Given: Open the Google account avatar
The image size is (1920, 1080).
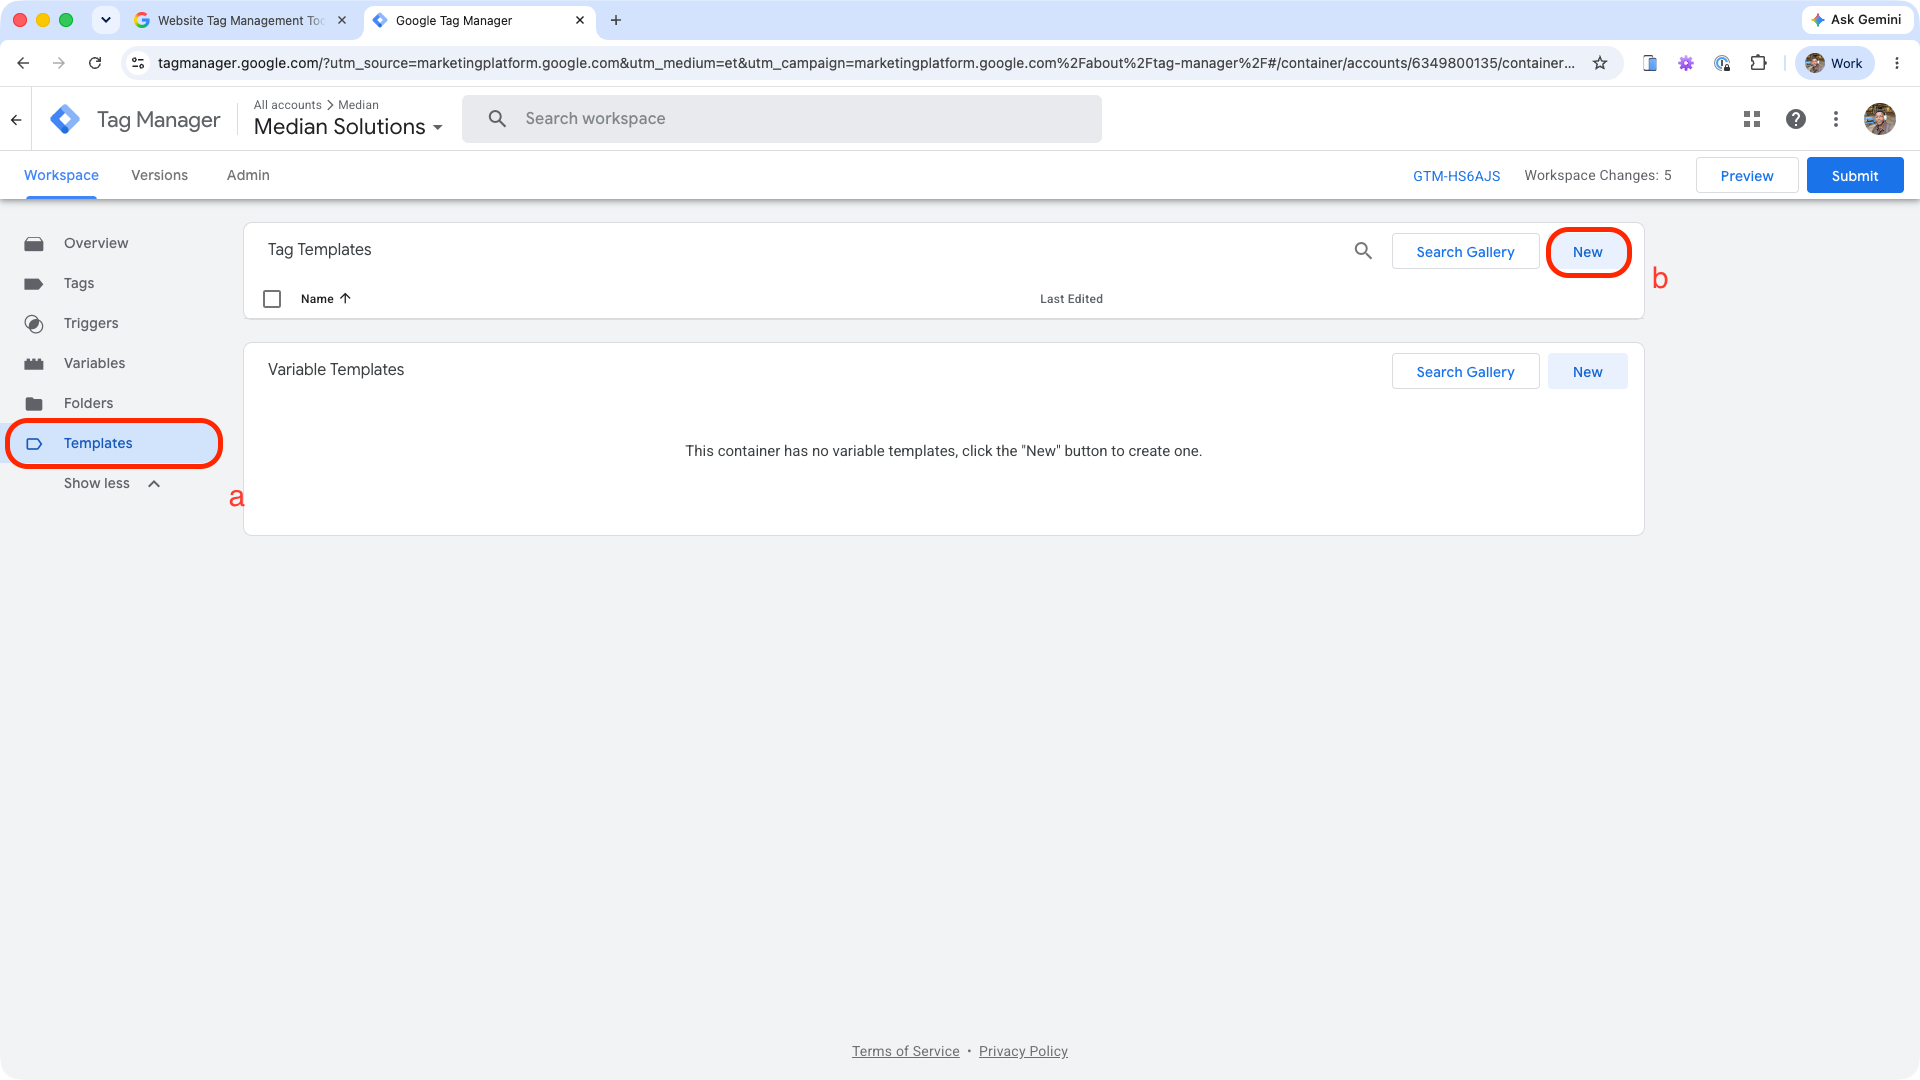Looking at the screenshot, I should tap(1880, 119).
